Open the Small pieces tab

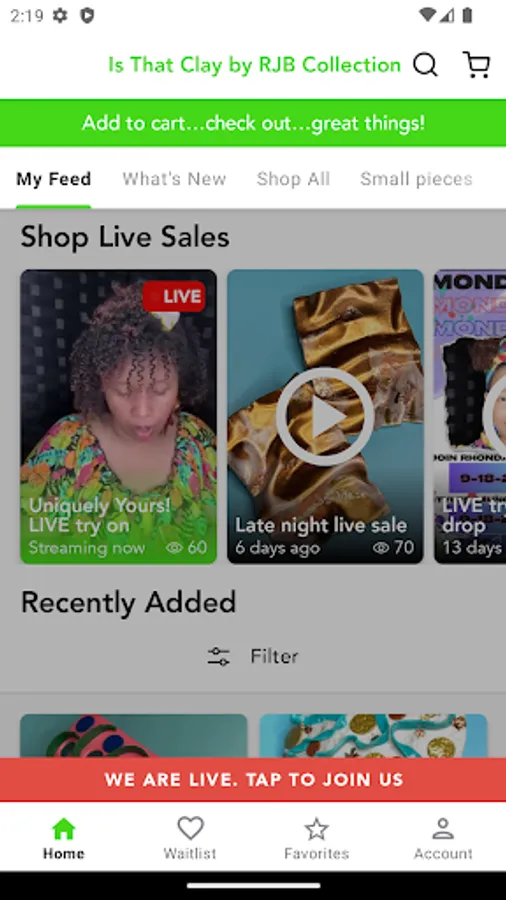pyautogui.click(x=417, y=179)
